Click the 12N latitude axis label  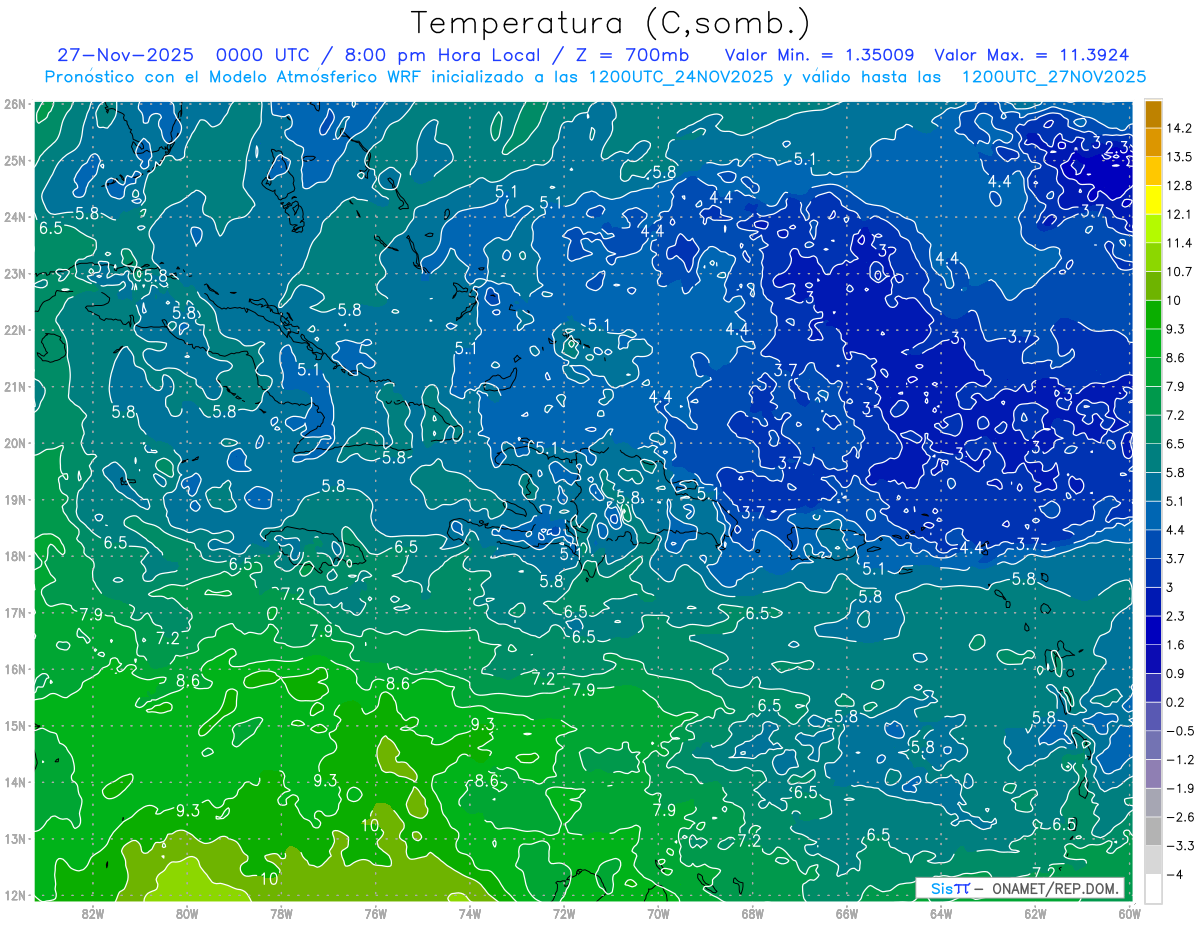(15, 895)
